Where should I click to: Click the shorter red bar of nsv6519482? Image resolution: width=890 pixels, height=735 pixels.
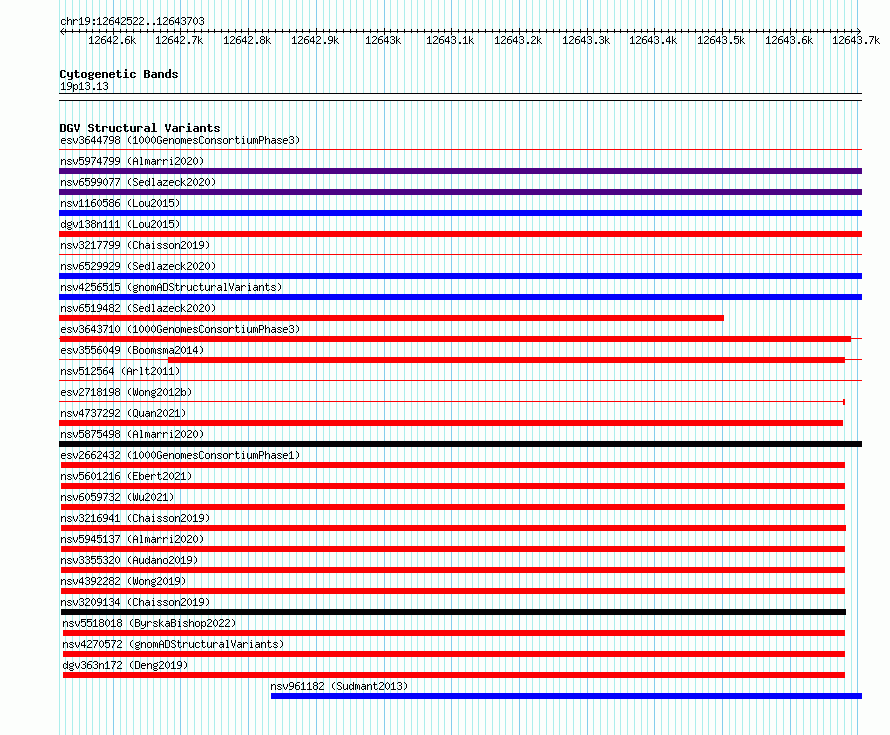pyautogui.click(x=392, y=318)
